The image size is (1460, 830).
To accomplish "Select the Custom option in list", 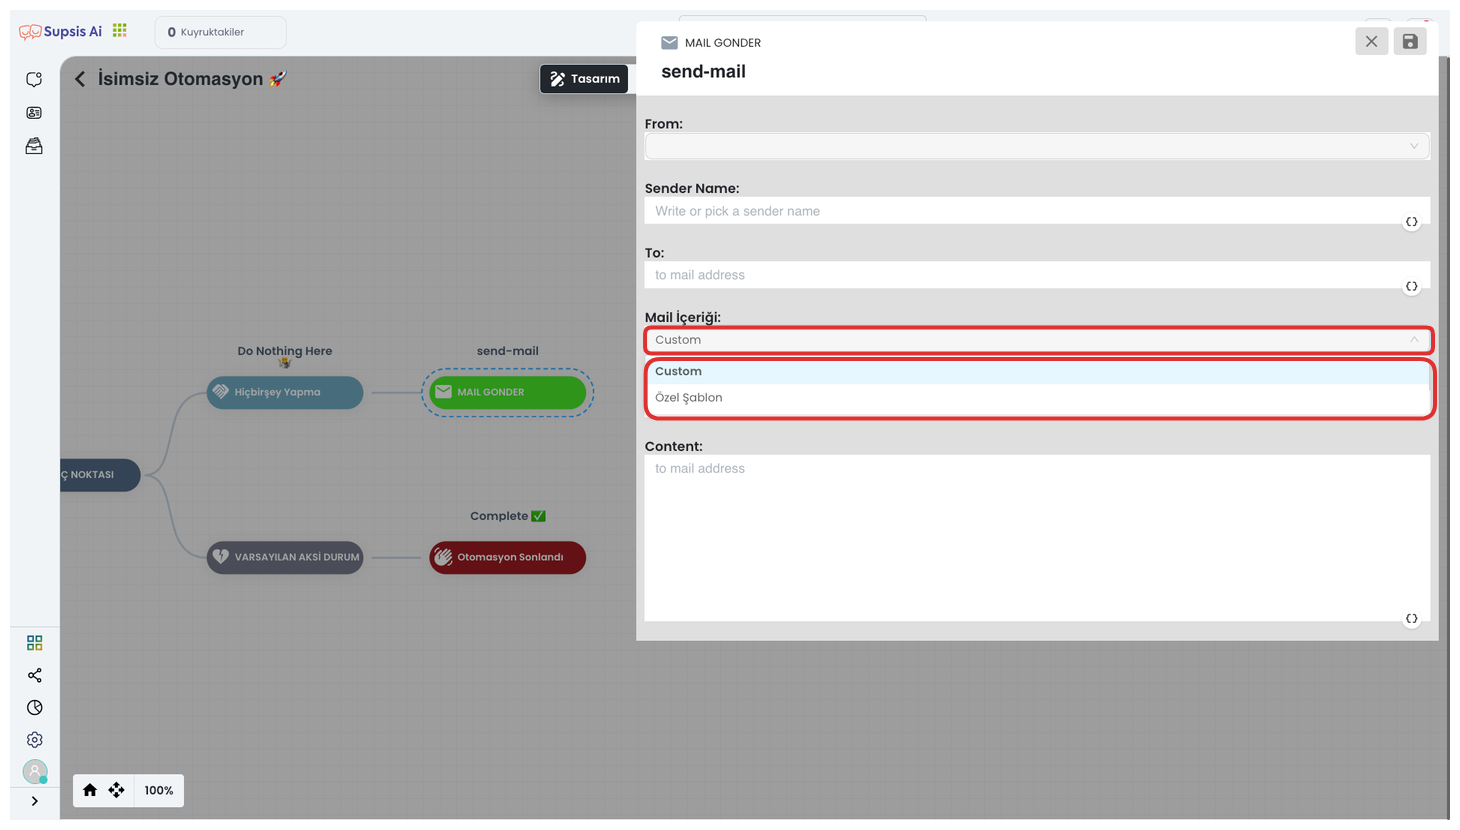I will click(1037, 371).
